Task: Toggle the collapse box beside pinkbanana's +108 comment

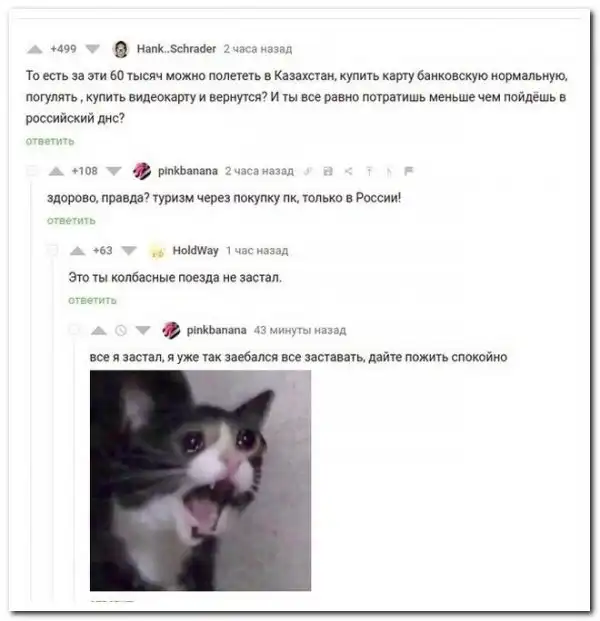Action: [32, 171]
